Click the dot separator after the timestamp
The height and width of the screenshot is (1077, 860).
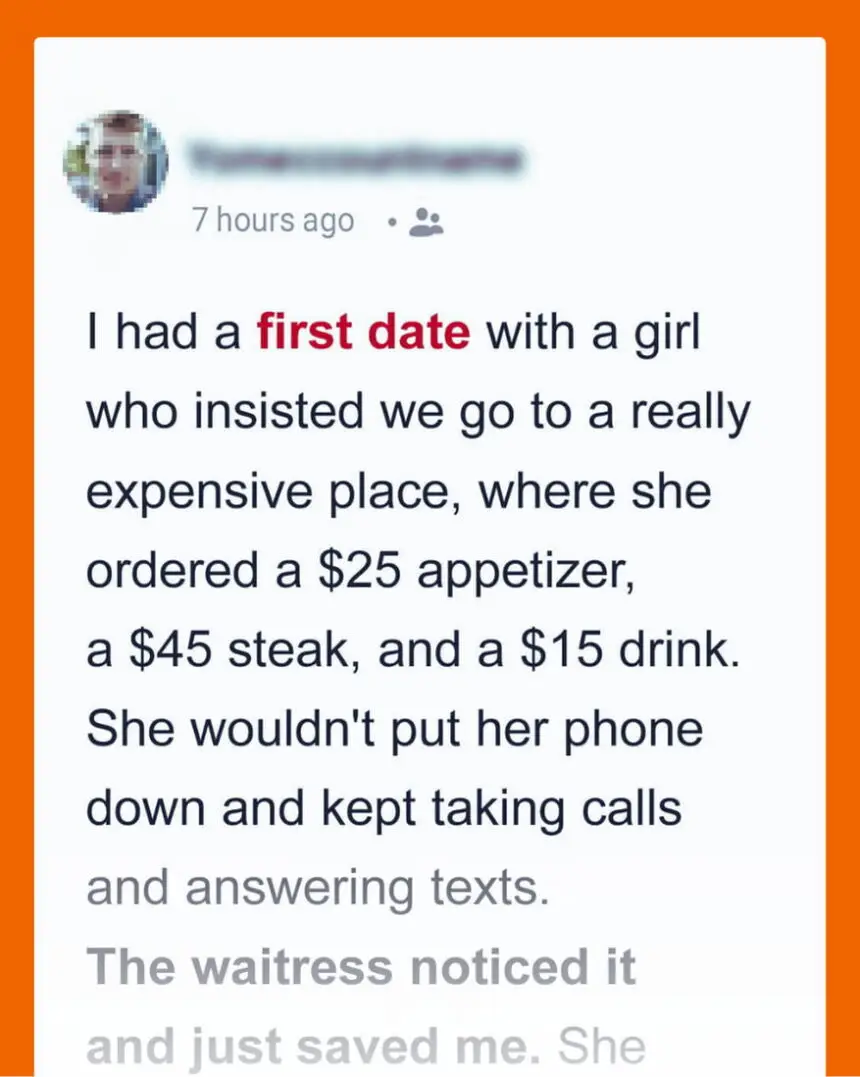[x=394, y=221]
